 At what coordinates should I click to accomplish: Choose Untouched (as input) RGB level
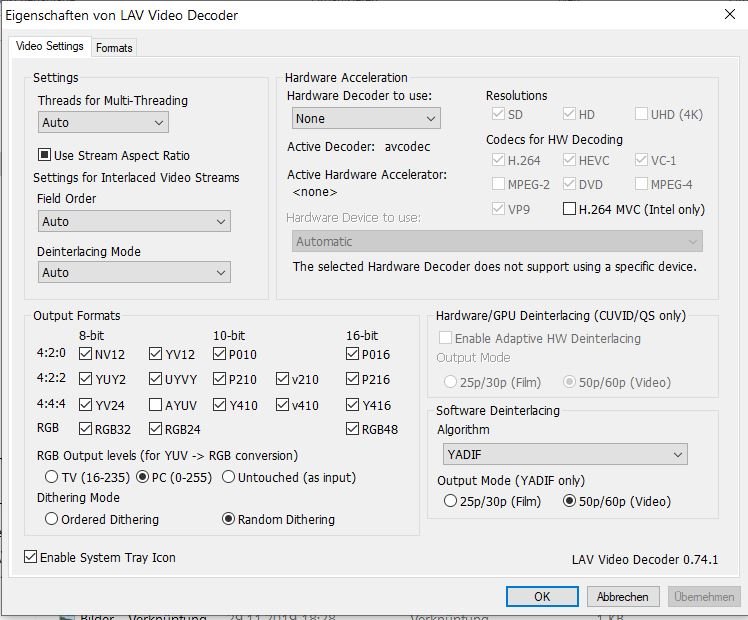(229, 477)
